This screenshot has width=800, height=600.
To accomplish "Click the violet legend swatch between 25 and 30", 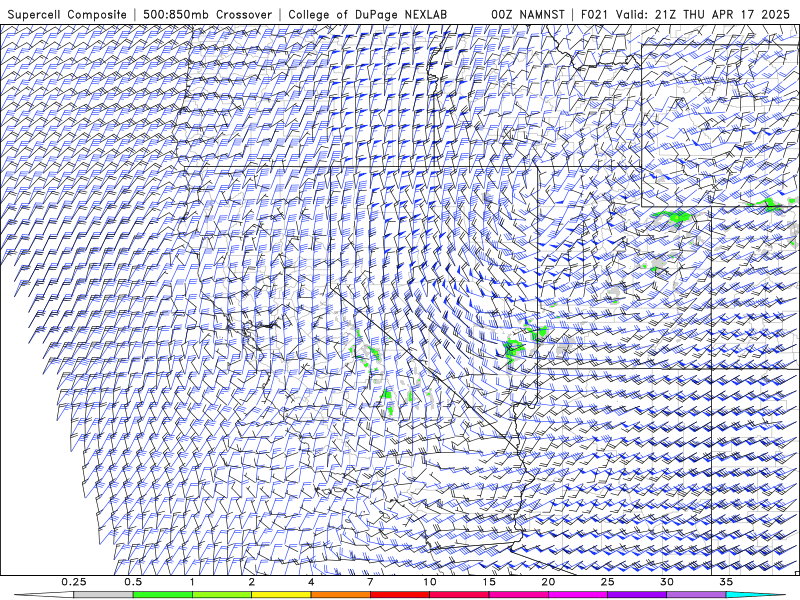I will tap(637, 595).
